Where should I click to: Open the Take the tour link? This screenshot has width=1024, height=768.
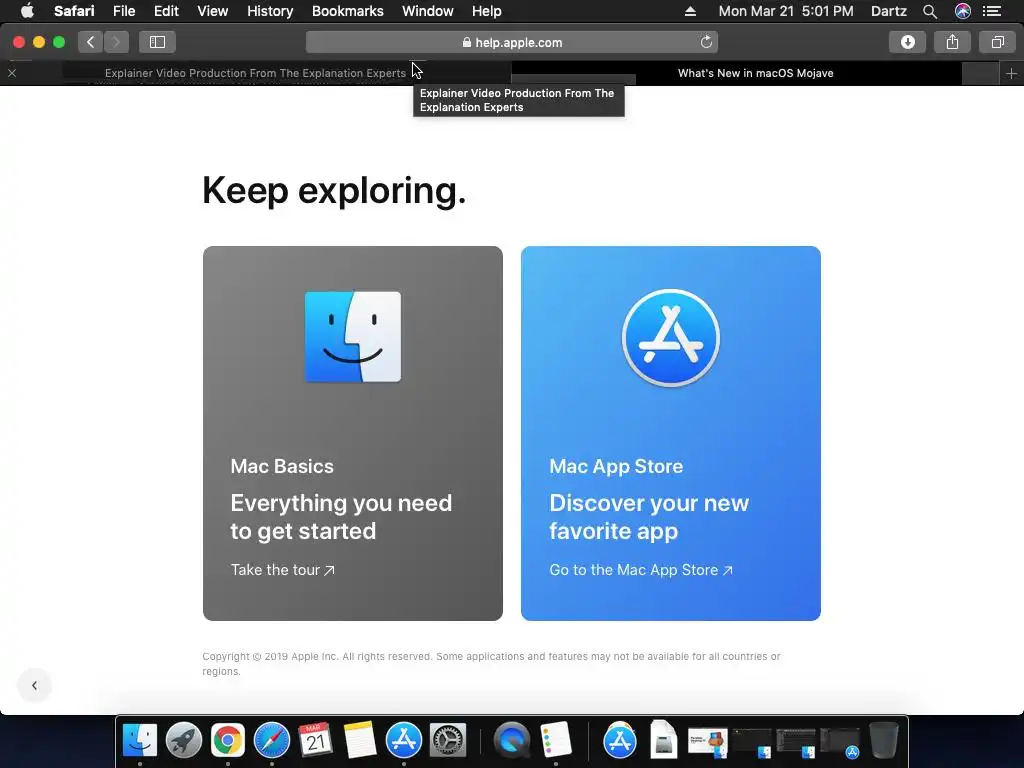(x=282, y=570)
